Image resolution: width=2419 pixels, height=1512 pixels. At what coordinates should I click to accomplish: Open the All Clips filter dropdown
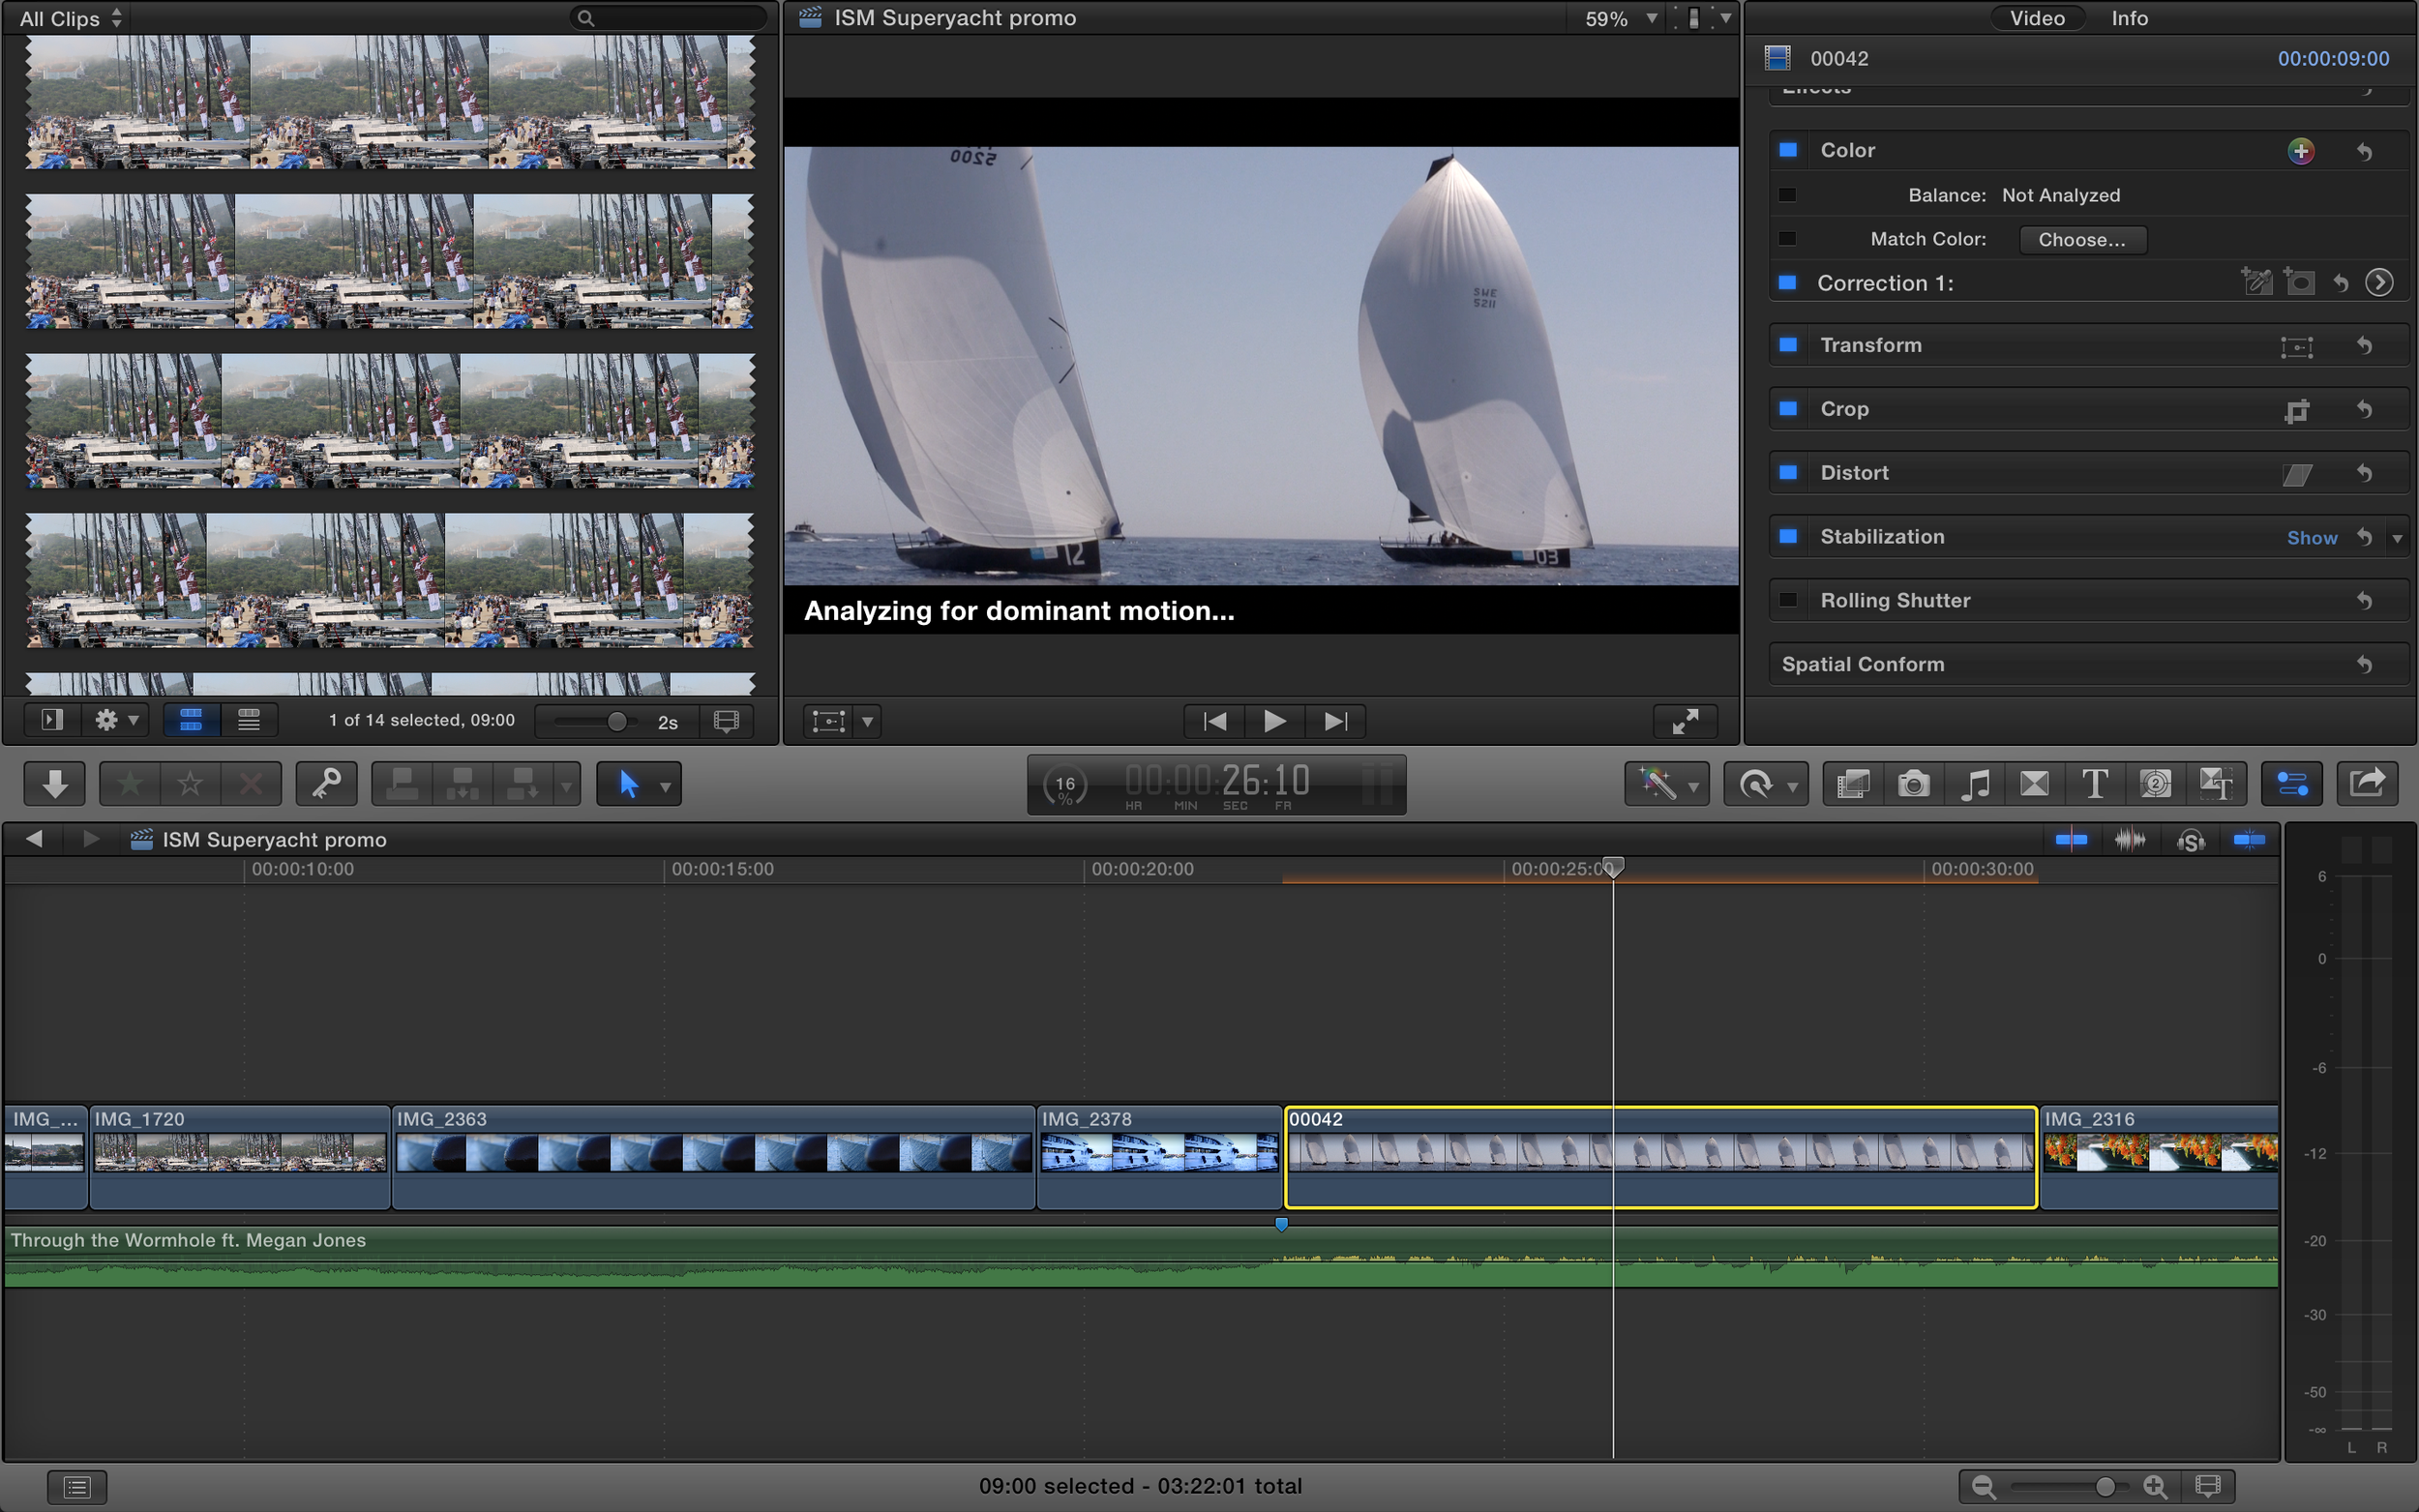(x=70, y=18)
